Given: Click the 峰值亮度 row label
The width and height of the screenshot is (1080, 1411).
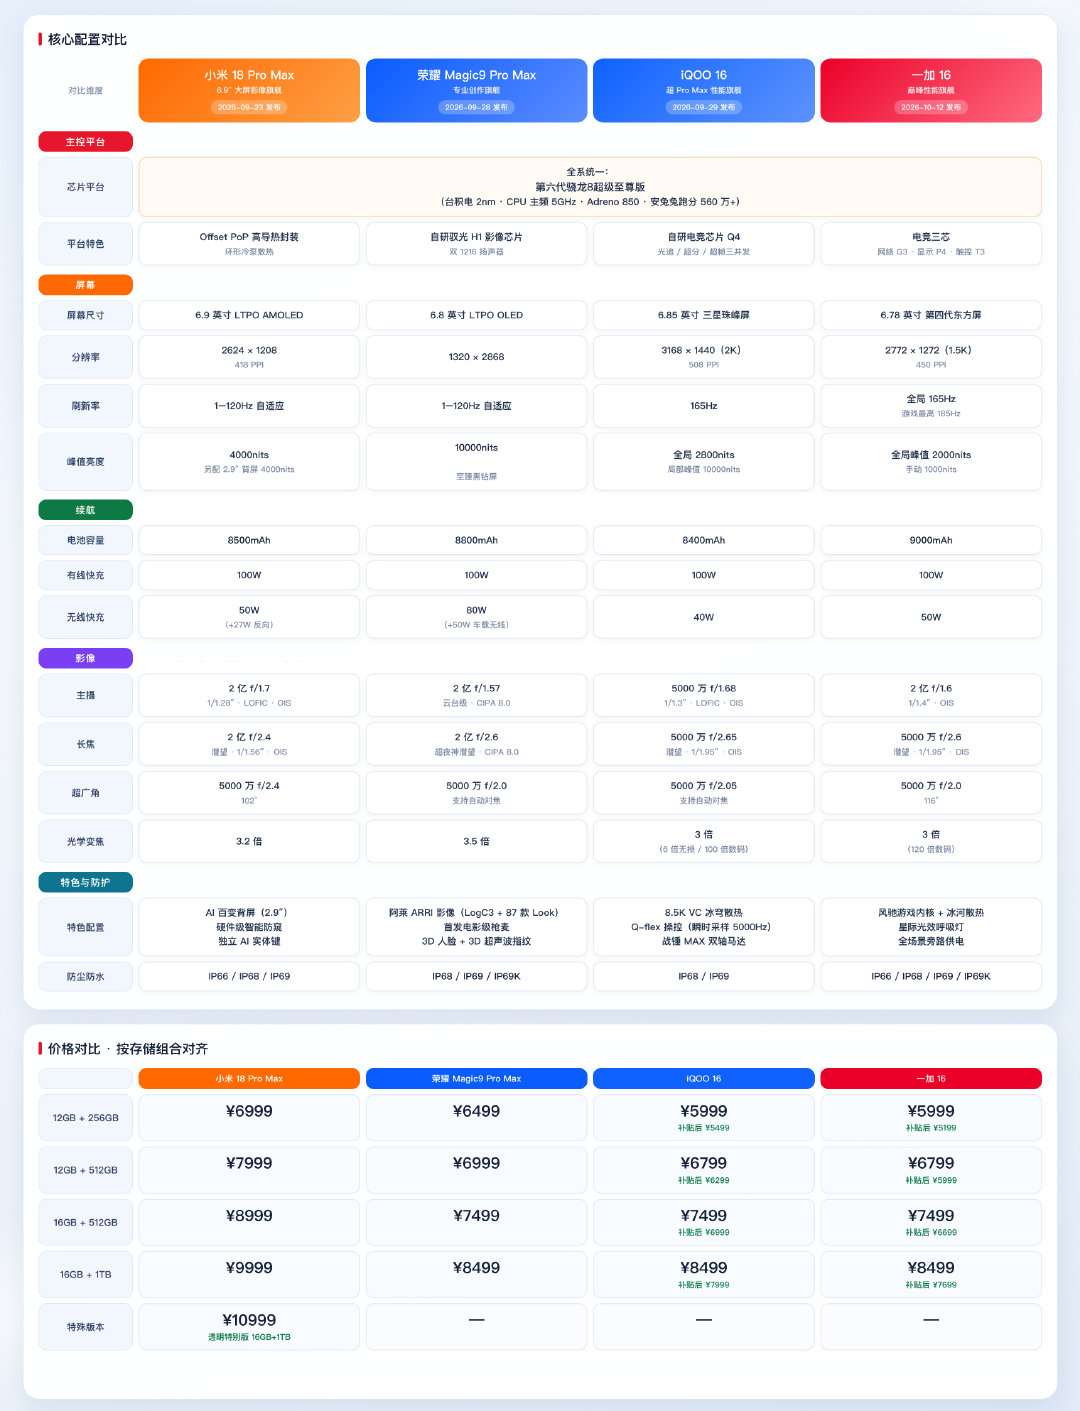Looking at the screenshot, I should 85,462.
